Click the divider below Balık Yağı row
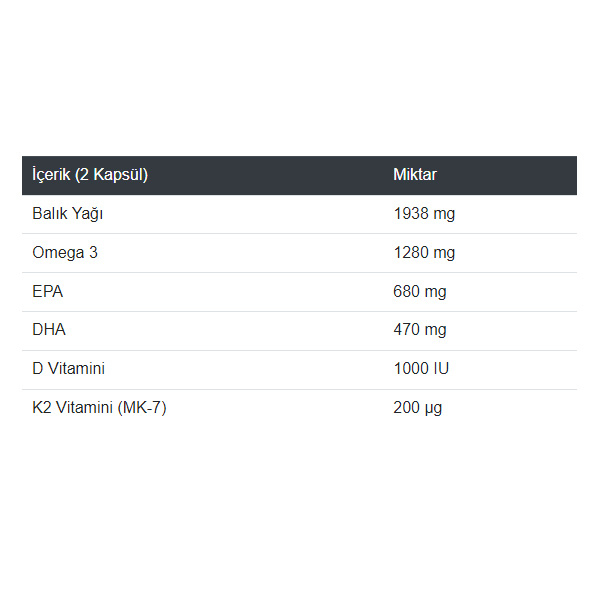This screenshot has height=600, width=600. coord(299,233)
